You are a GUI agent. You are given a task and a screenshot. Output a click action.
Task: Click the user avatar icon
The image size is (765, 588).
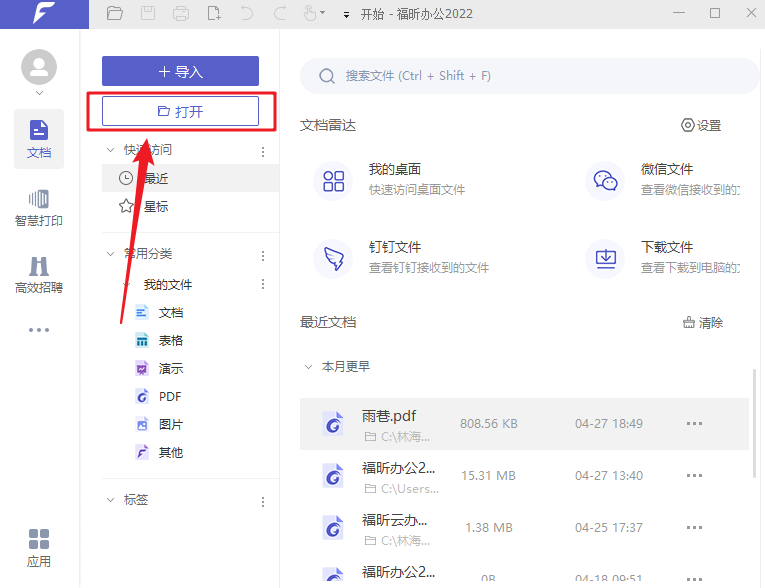pos(39,67)
